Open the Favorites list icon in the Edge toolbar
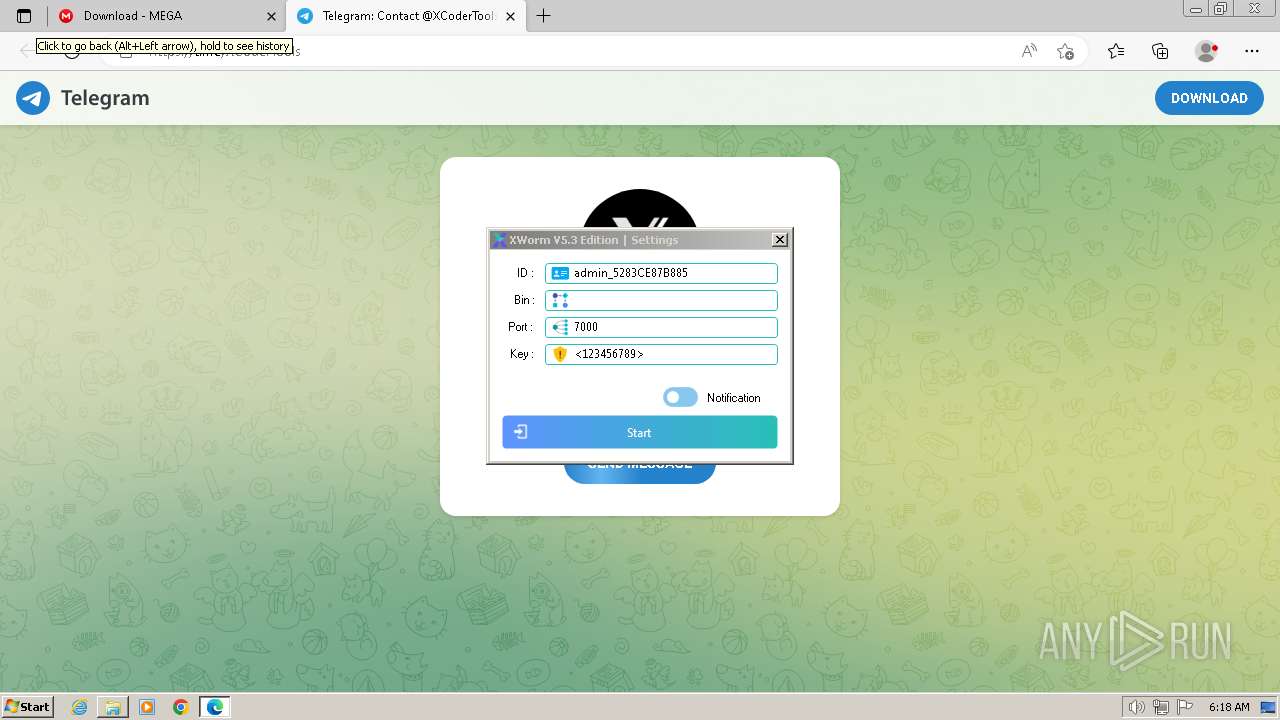 pyautogui.click(x=1116, y=51)
